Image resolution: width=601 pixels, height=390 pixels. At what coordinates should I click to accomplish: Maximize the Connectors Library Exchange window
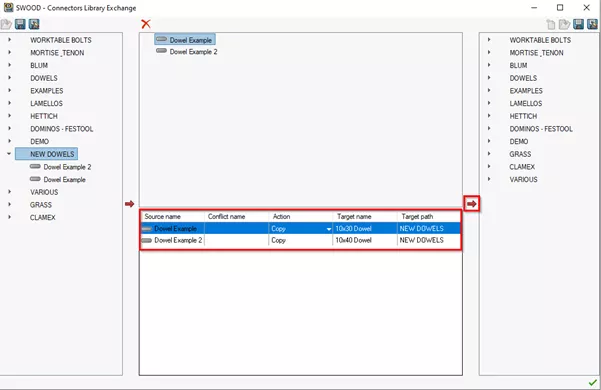click(560, 7)
